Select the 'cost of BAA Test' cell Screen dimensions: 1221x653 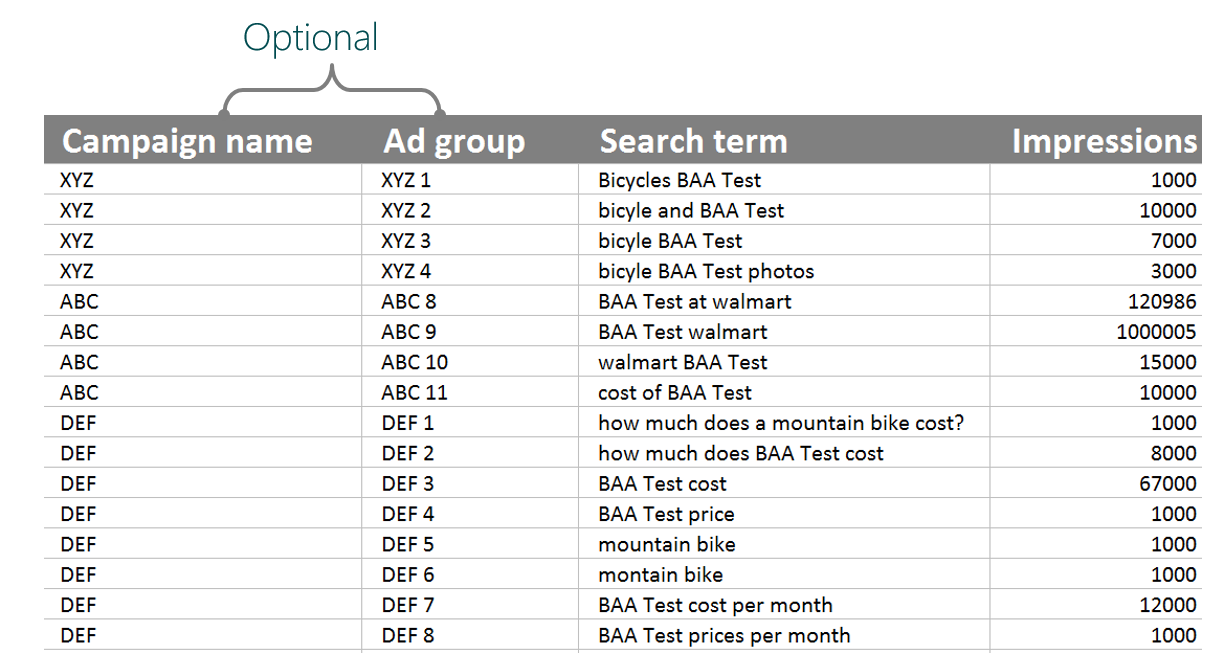675,393
